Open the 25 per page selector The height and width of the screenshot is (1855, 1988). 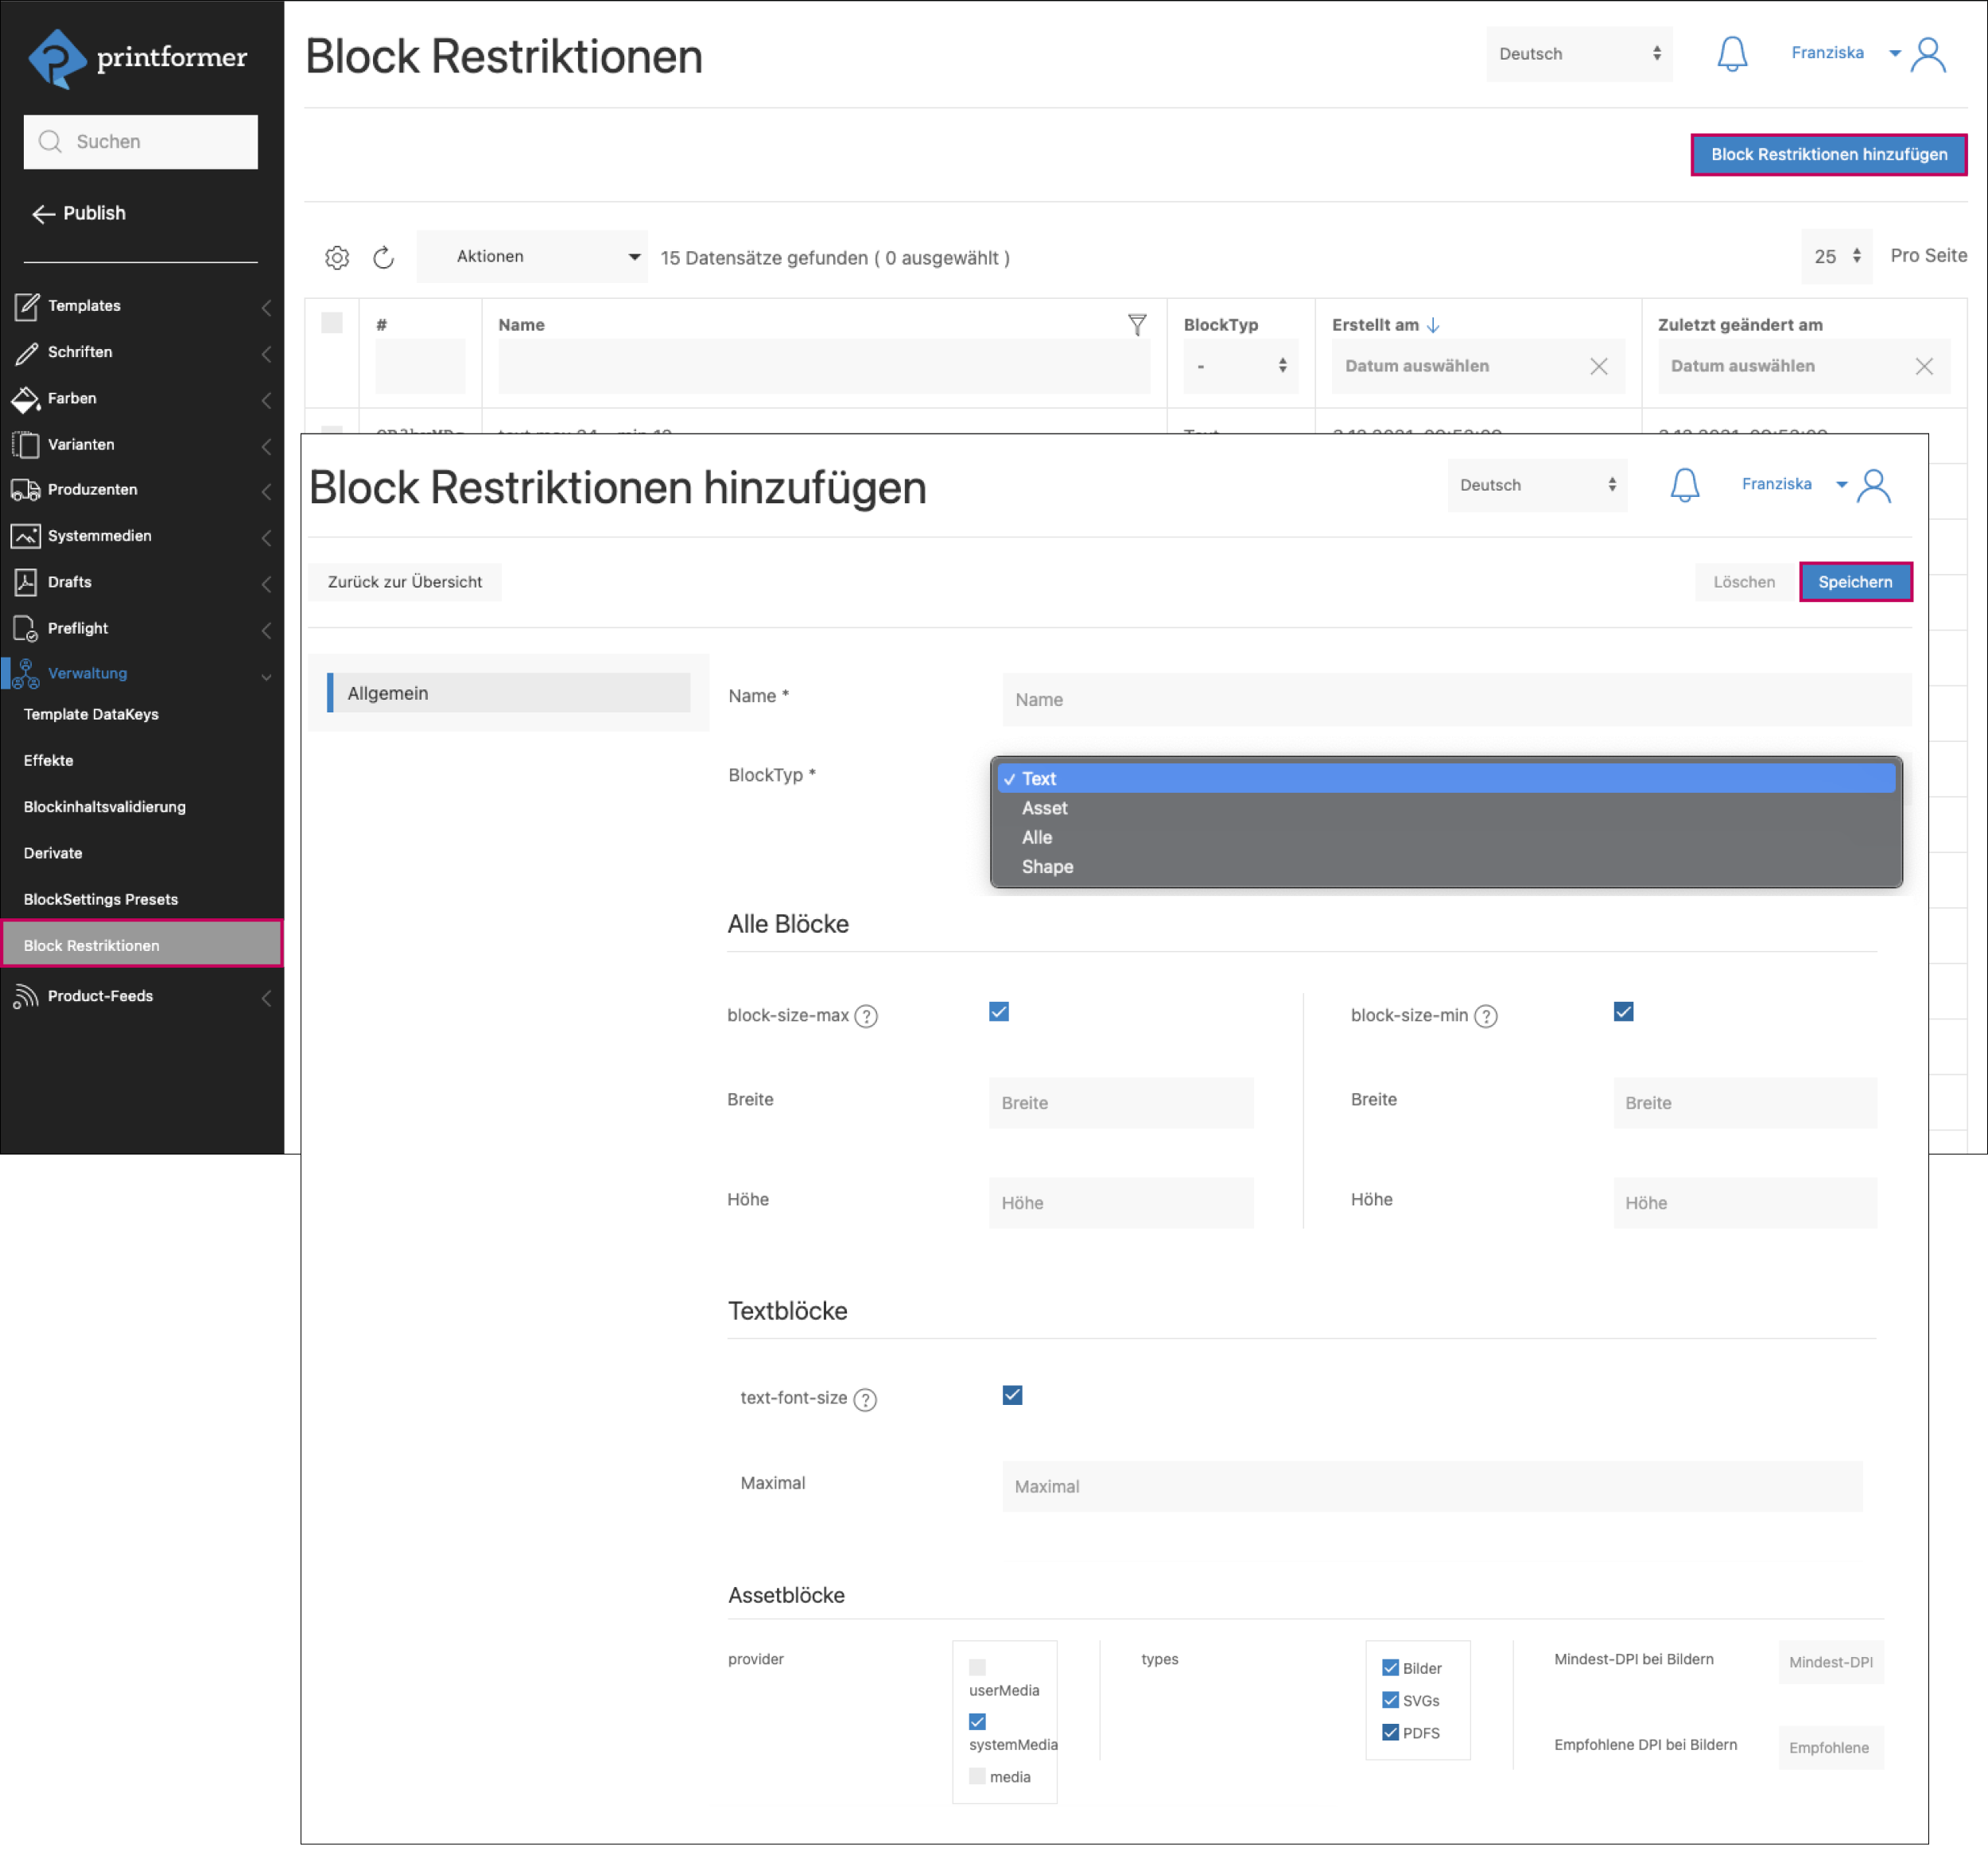[x=1836, y=257]
